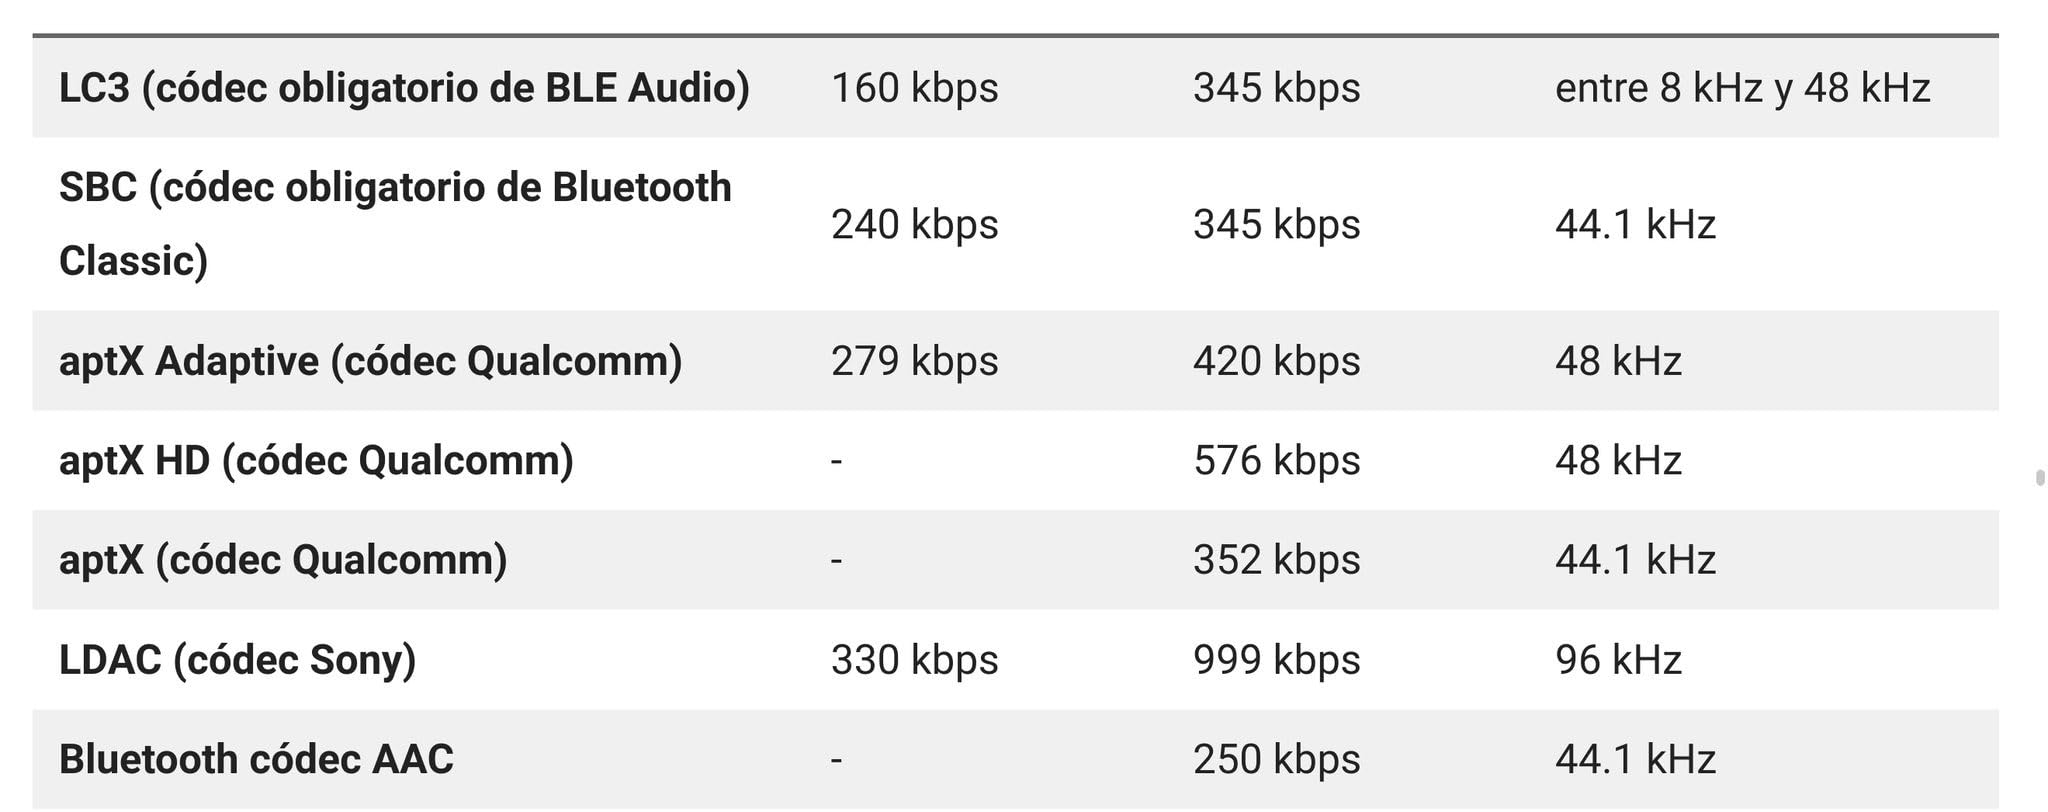The image size is (2048, 812).
Task: Select the 576 kbps value
Action: point(1276,461)
